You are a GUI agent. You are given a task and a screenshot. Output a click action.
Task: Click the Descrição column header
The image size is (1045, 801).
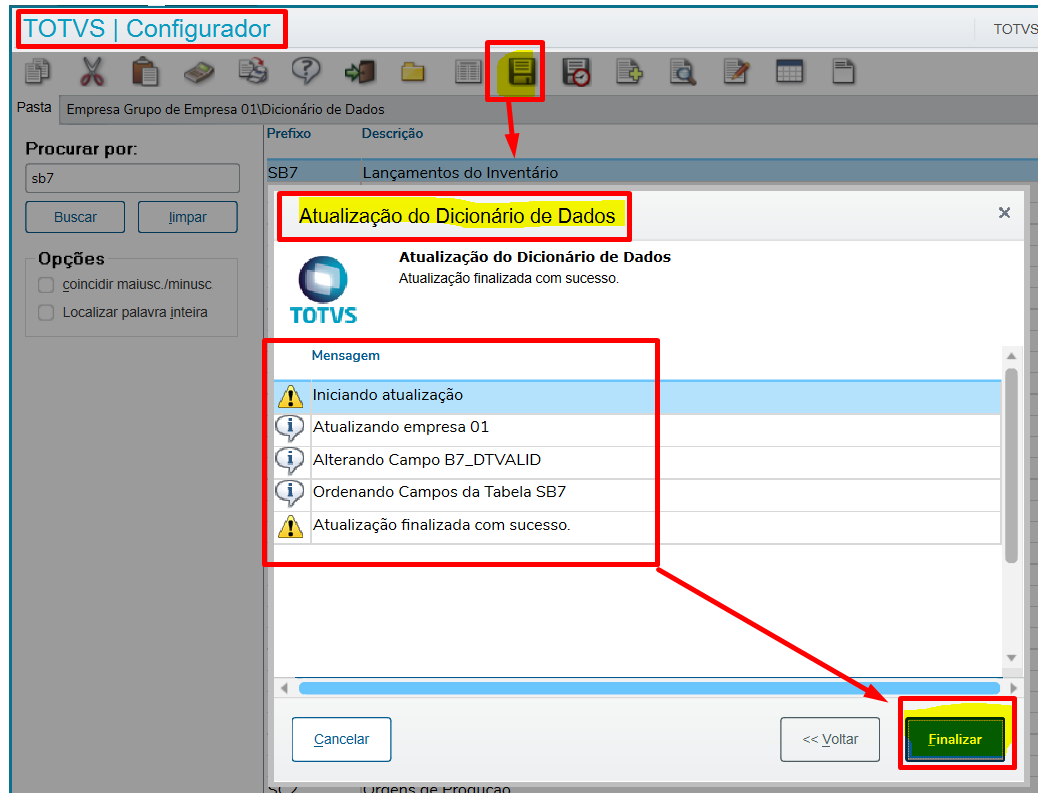[392, 133]
